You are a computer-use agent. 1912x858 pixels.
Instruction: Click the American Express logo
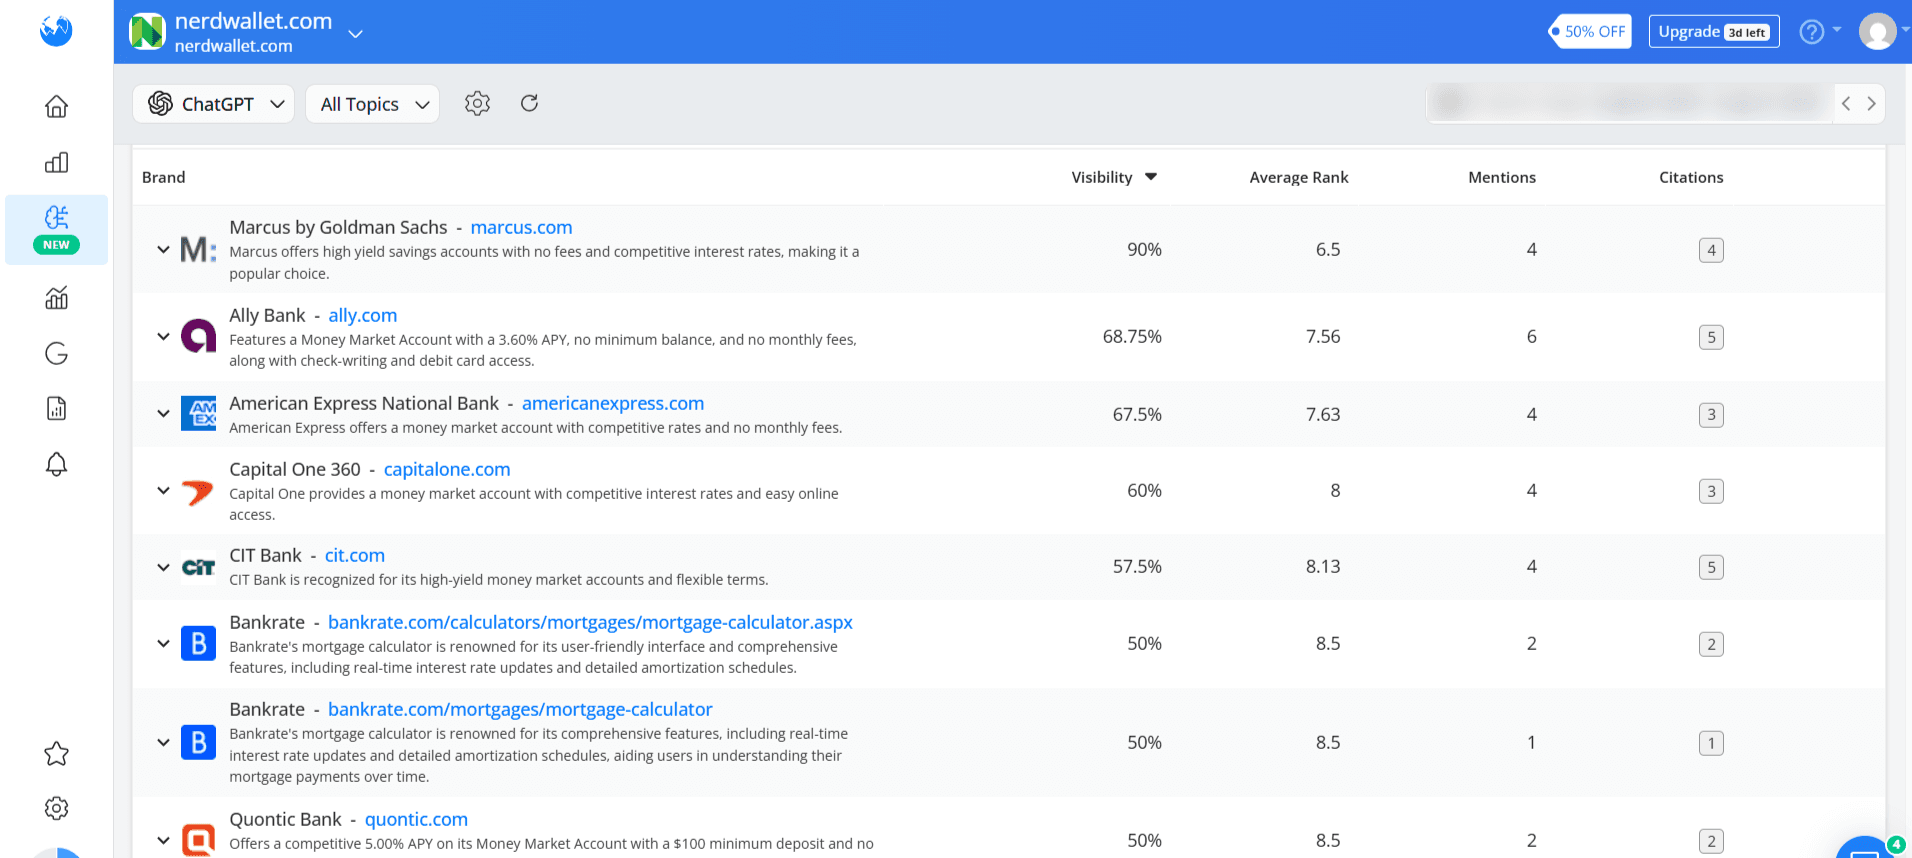(x=198, y=413)
